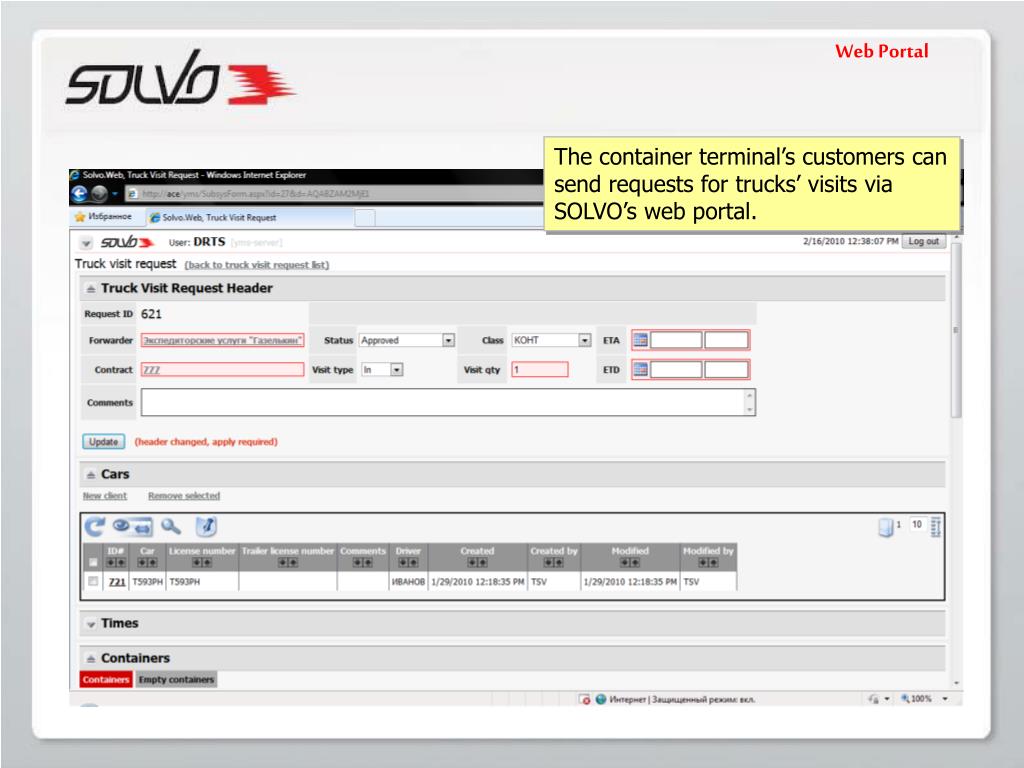The width and height of the screenshot is (1024, 768).
Task: Sort by Trailer license number arrows
Action: point(287,562)
